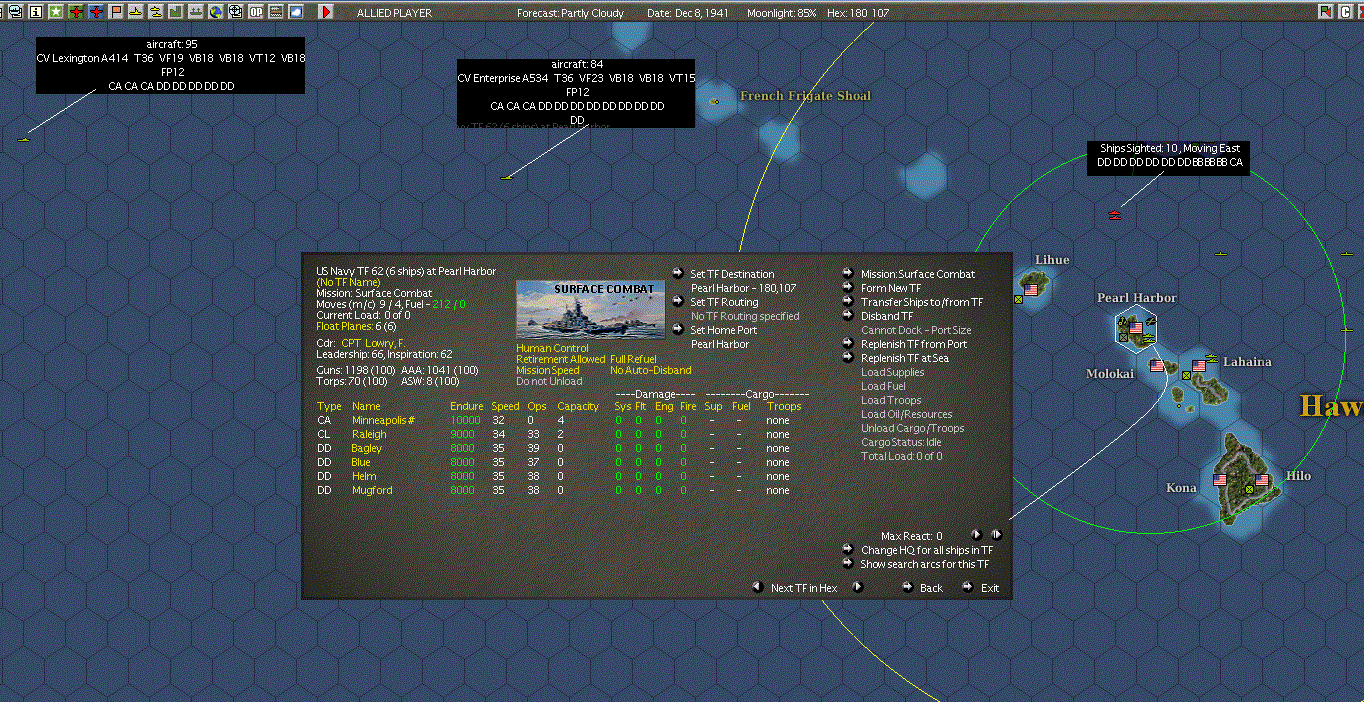The height and width of the screenshot is (702, 1364).
Task: Go to previous TF in hex arrow
Action: click(757, 587)
